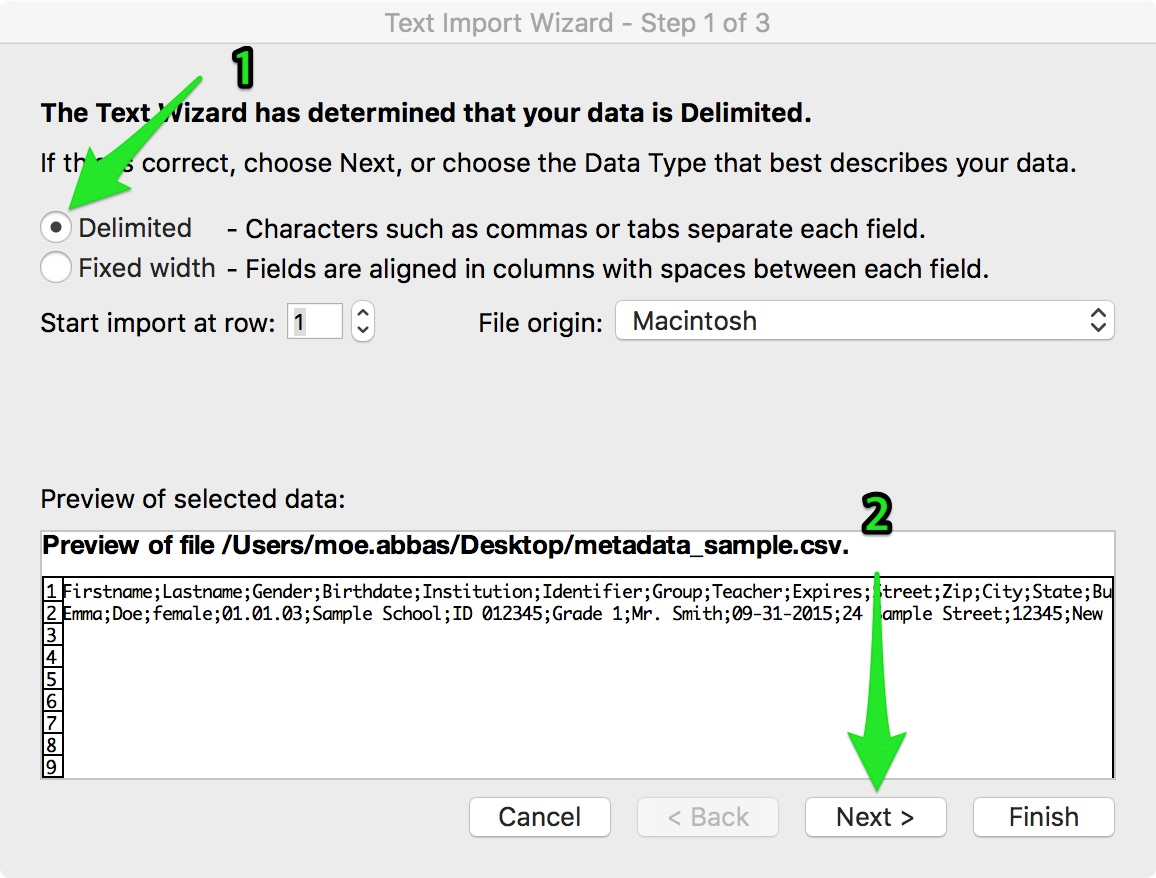Click the Finish button

[x=1044, y=817]
